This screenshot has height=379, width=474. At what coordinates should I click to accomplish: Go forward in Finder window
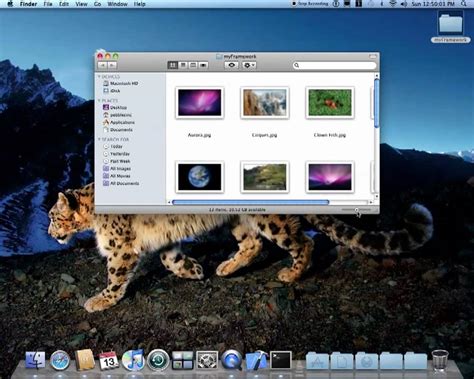tap(112, 65)
